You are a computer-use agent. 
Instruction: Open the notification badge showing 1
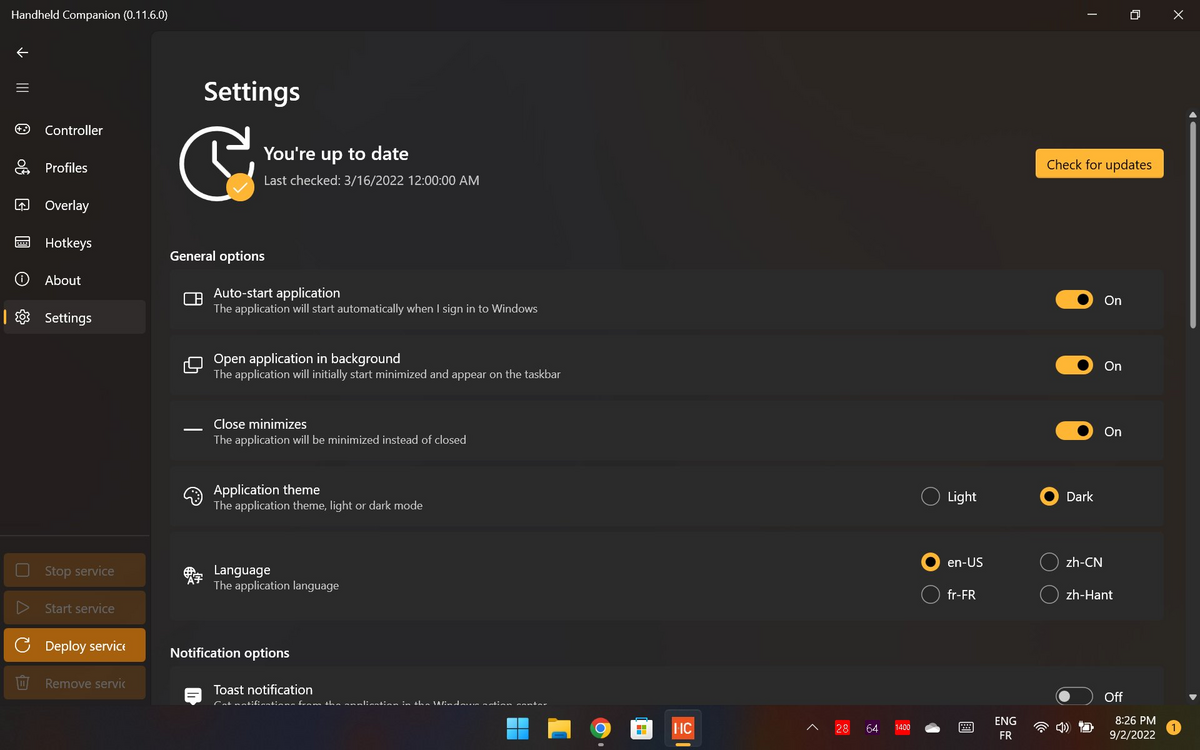tap(1174, 728)
